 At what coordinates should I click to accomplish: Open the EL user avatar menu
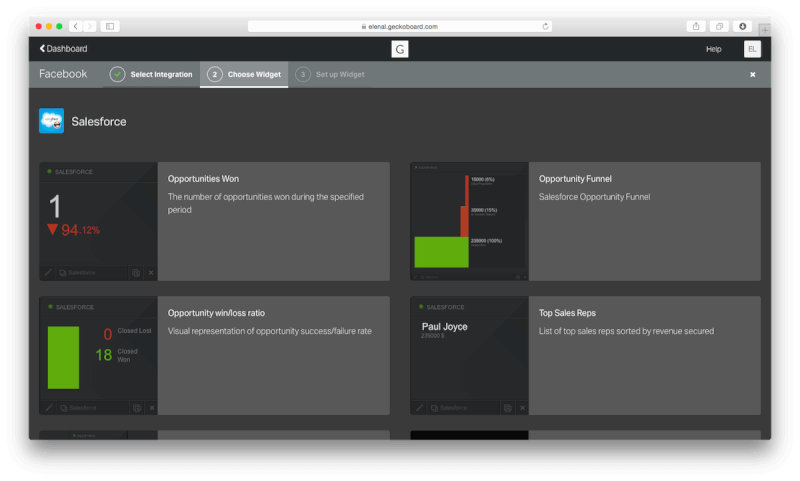click(752, 49)
